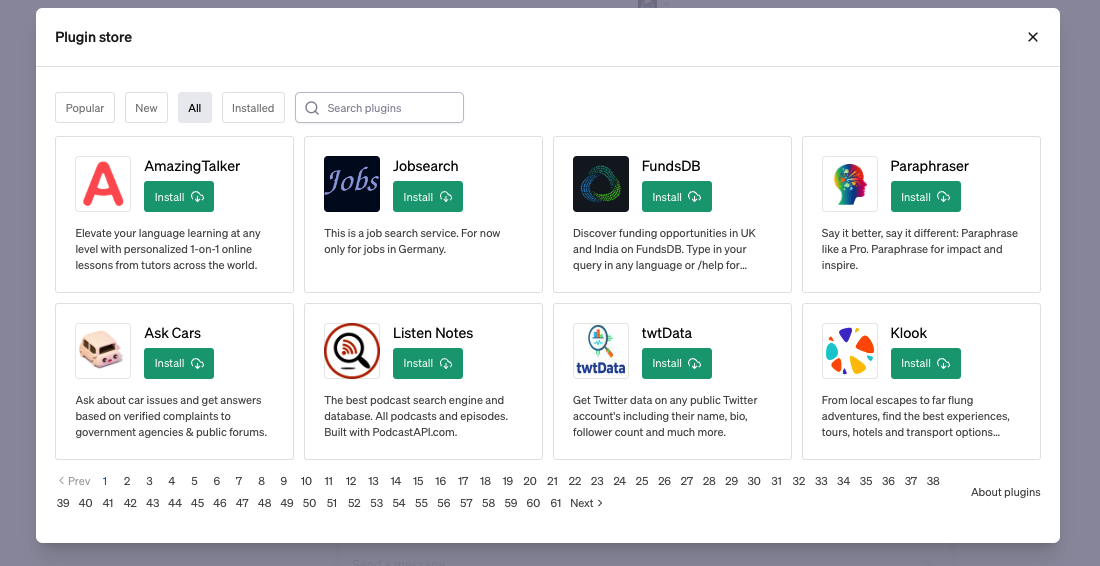Switch to the Popular filter tab
Screen dimensions: 1100x566
(85, 108)
